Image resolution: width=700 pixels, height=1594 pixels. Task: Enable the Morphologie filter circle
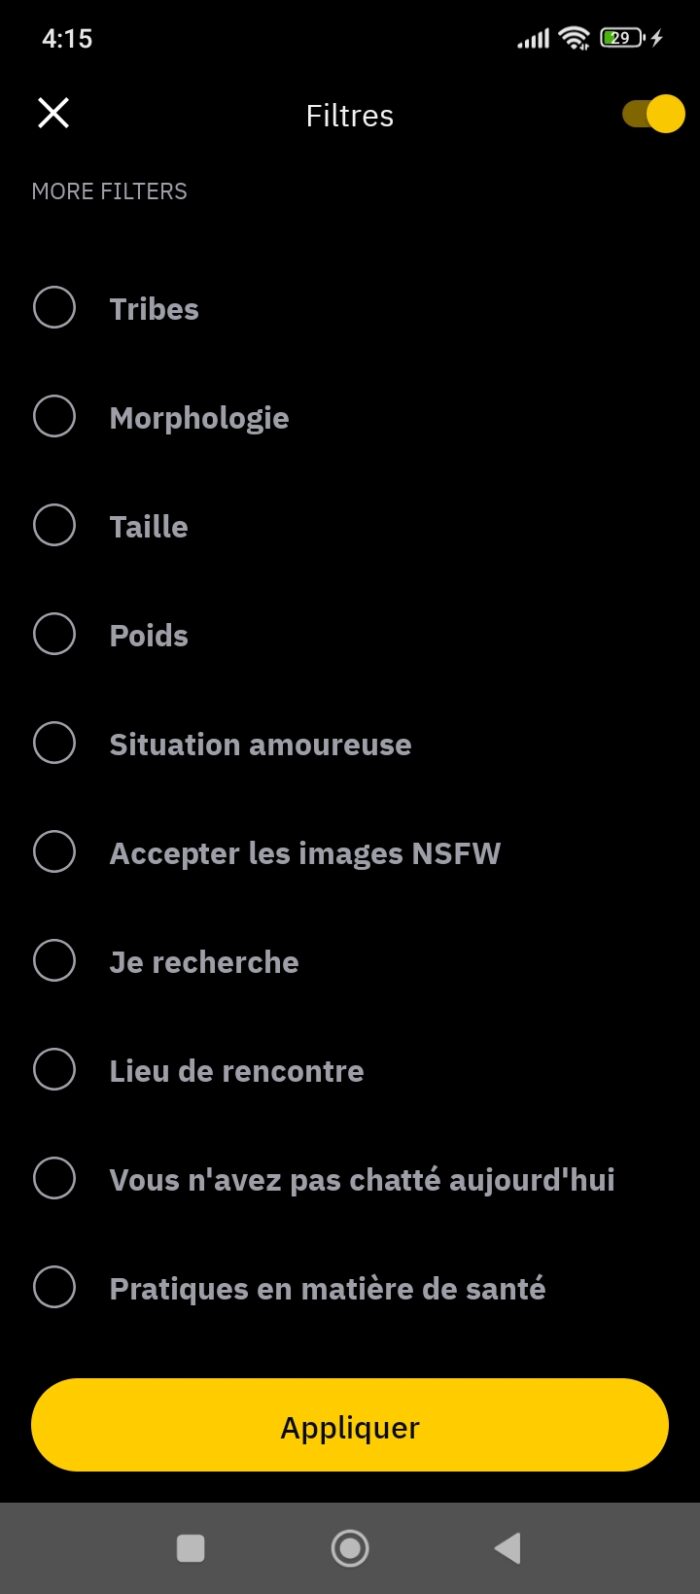pos(54,417)
